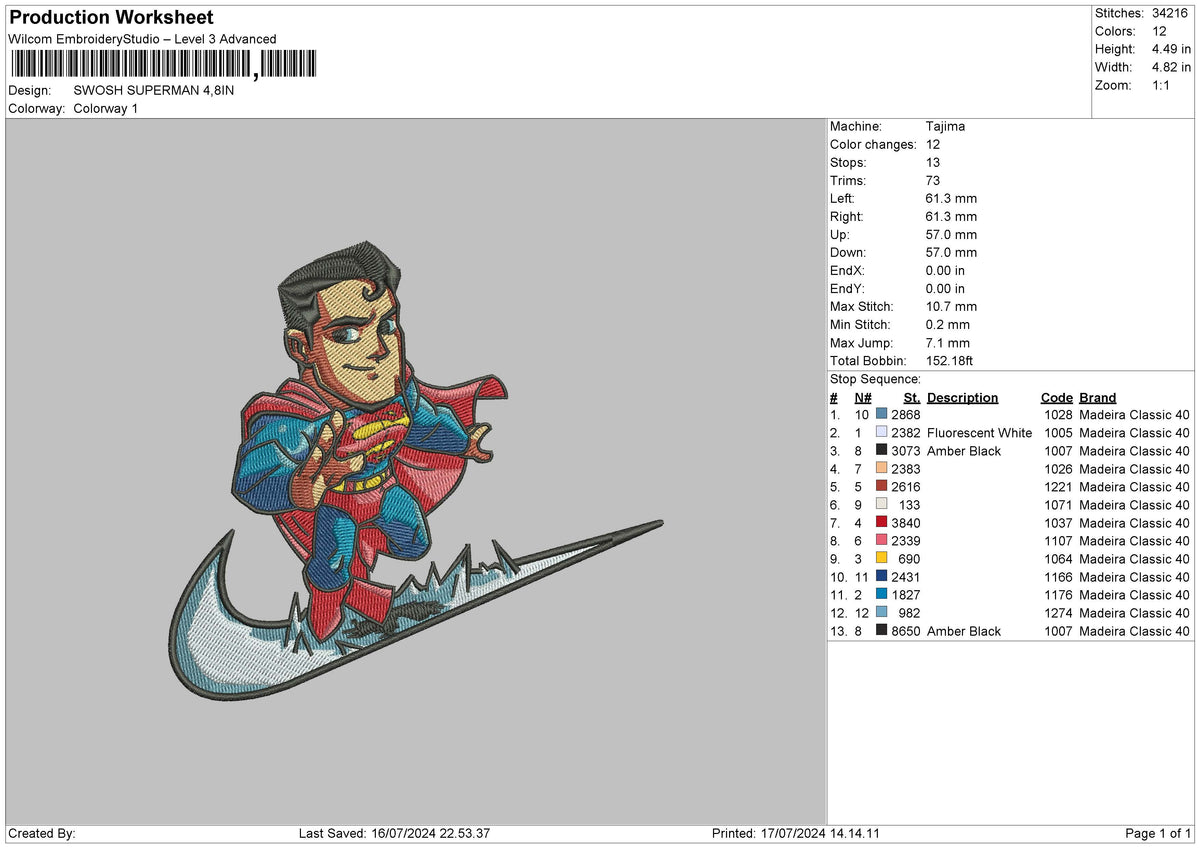Viewport: 1200px width, 848px height.
Task: Select the Colorway 1 value
Action: point(106,108)
